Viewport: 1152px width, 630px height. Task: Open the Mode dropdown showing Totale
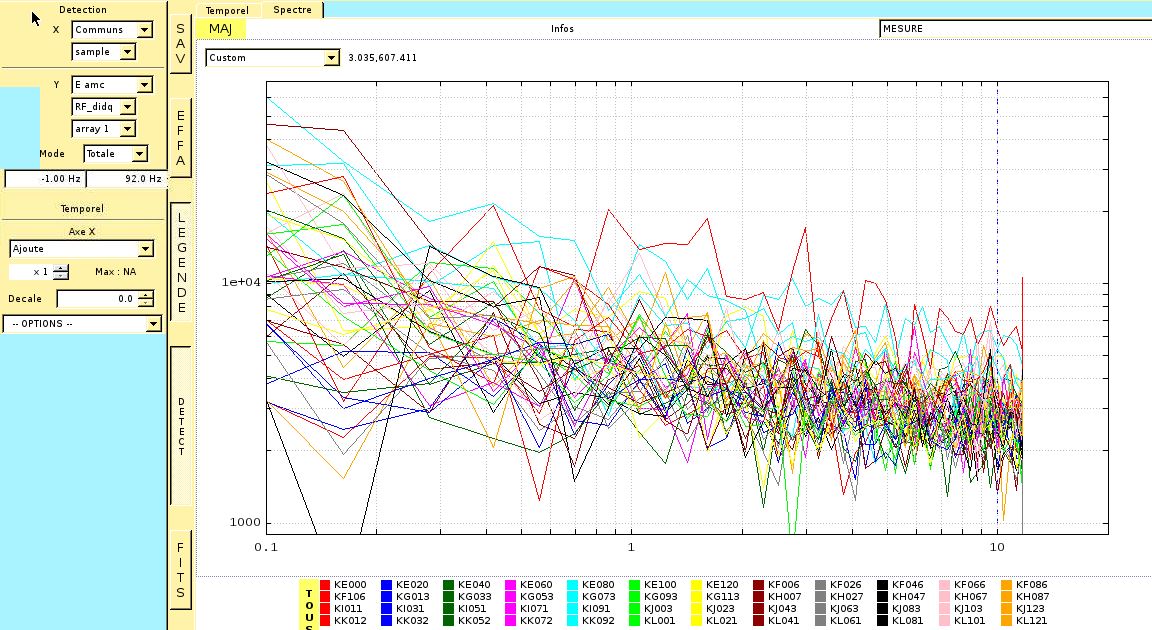click(115, 153)
